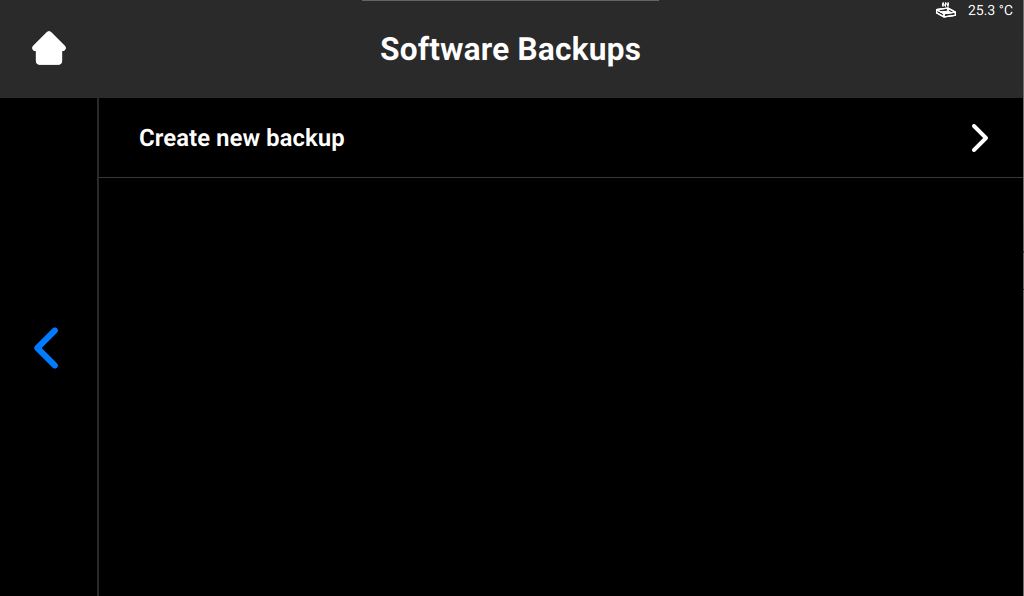Click the bed temperature indicator icon
Image resolution: width=1024 pixels, height=596 pixels.
946,10
